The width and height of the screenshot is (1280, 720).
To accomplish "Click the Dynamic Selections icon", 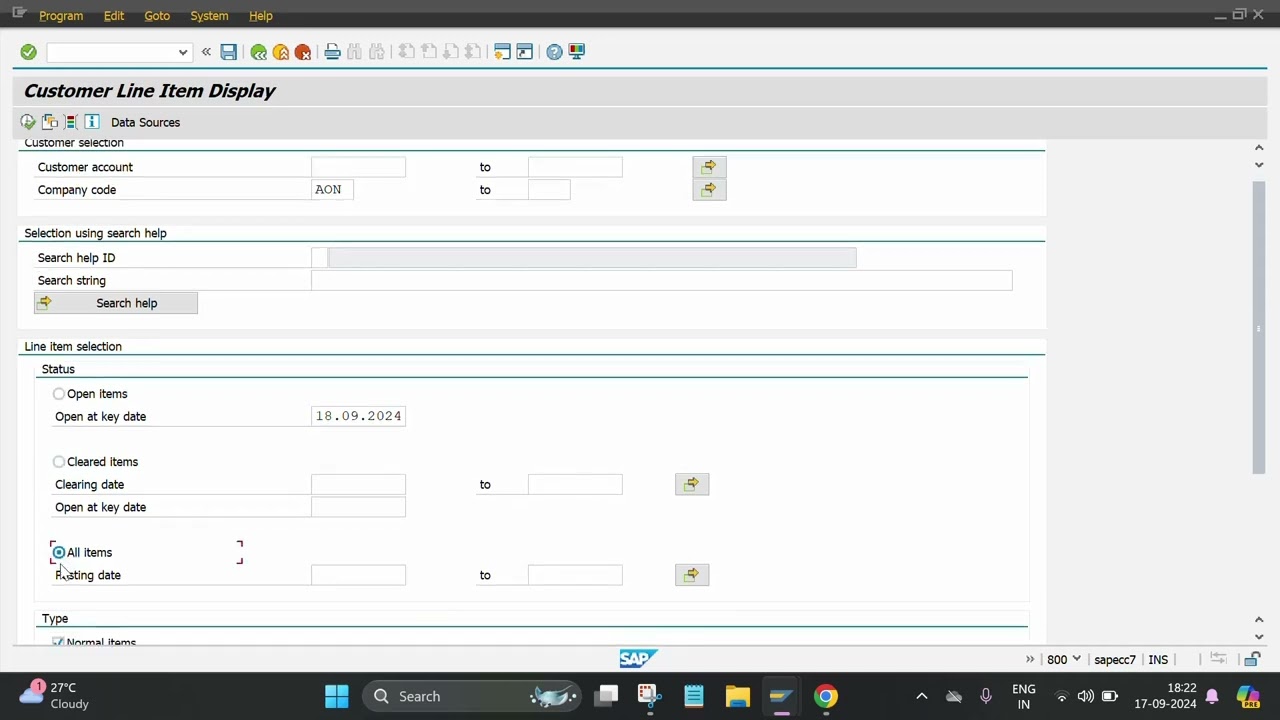I will pyautogui.click(x=70, y=122).
